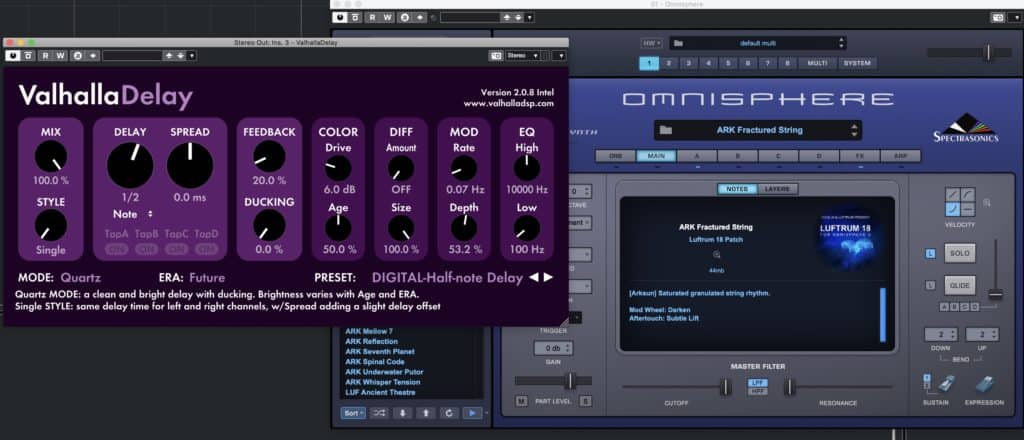Go to previous ValhallaDelay preset
The image size is (1024, 440).
(534, 277)
